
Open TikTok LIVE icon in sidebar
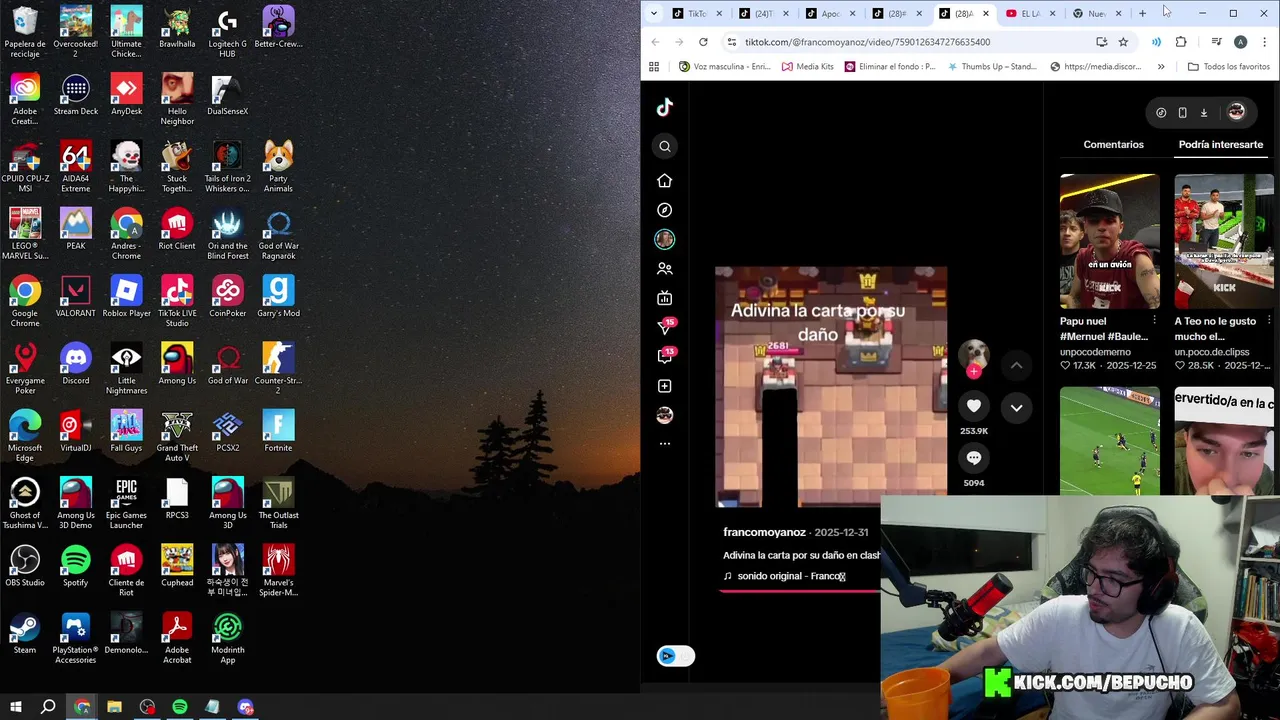(x=665, y=298)
